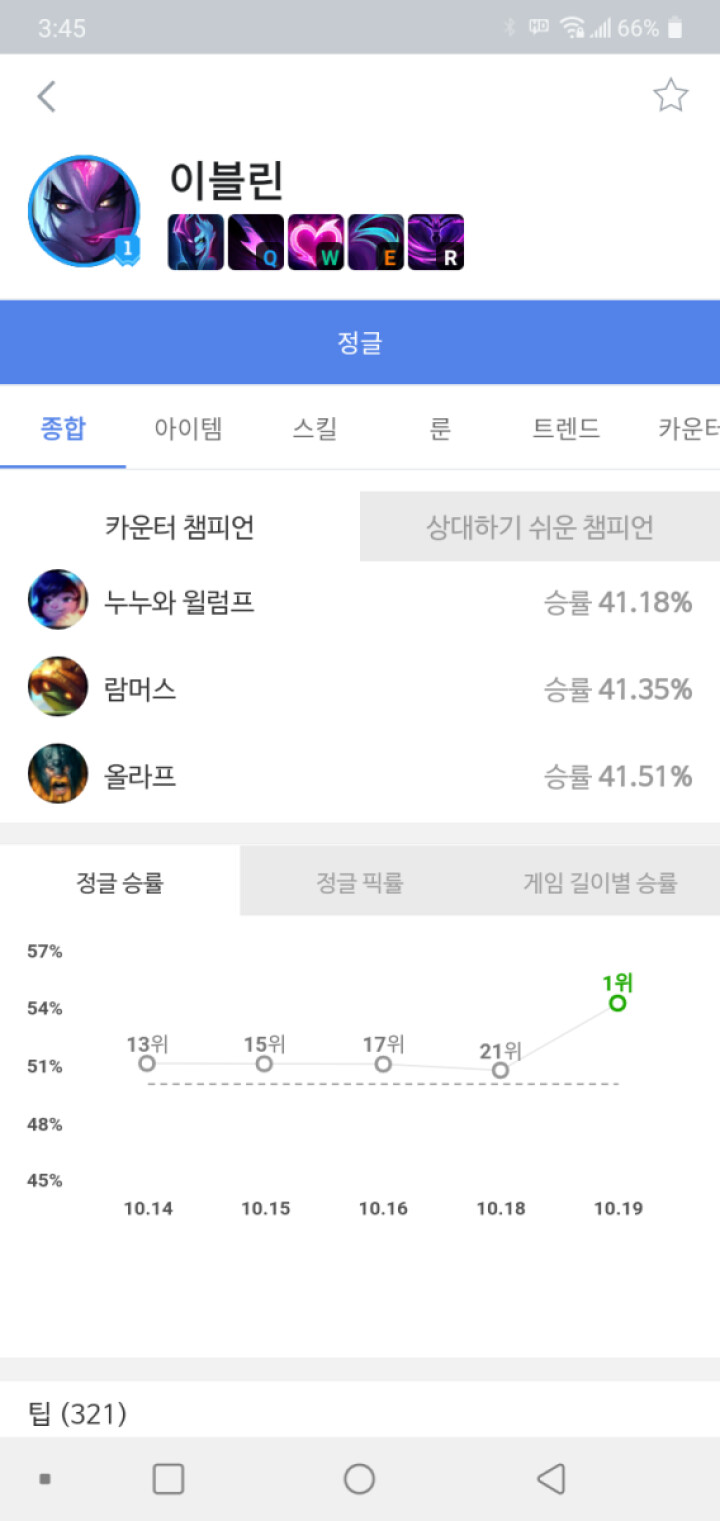Tap Evelynn's passive skill icon

tap(196, 242)
